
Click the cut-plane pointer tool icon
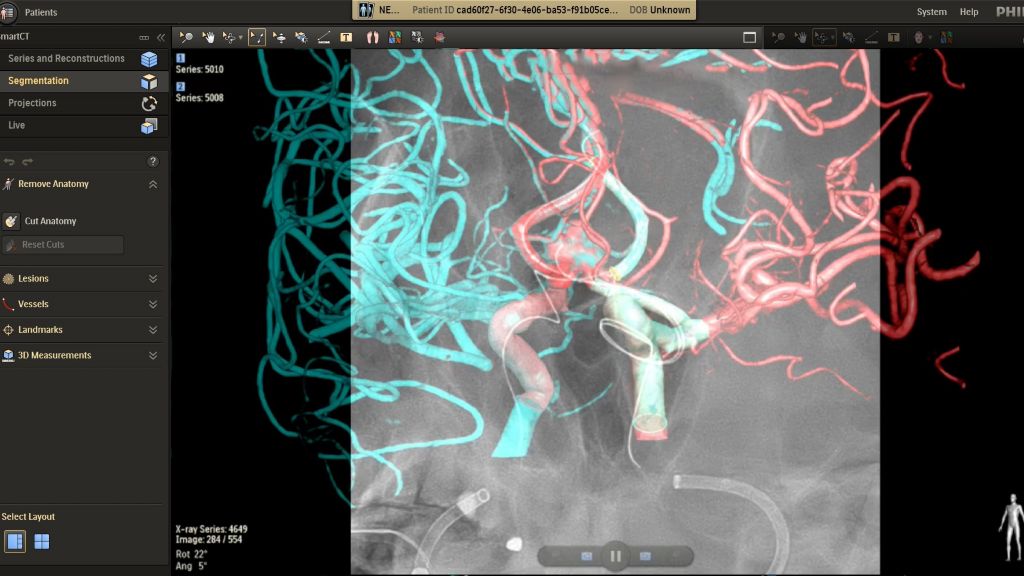click(301, 37)
